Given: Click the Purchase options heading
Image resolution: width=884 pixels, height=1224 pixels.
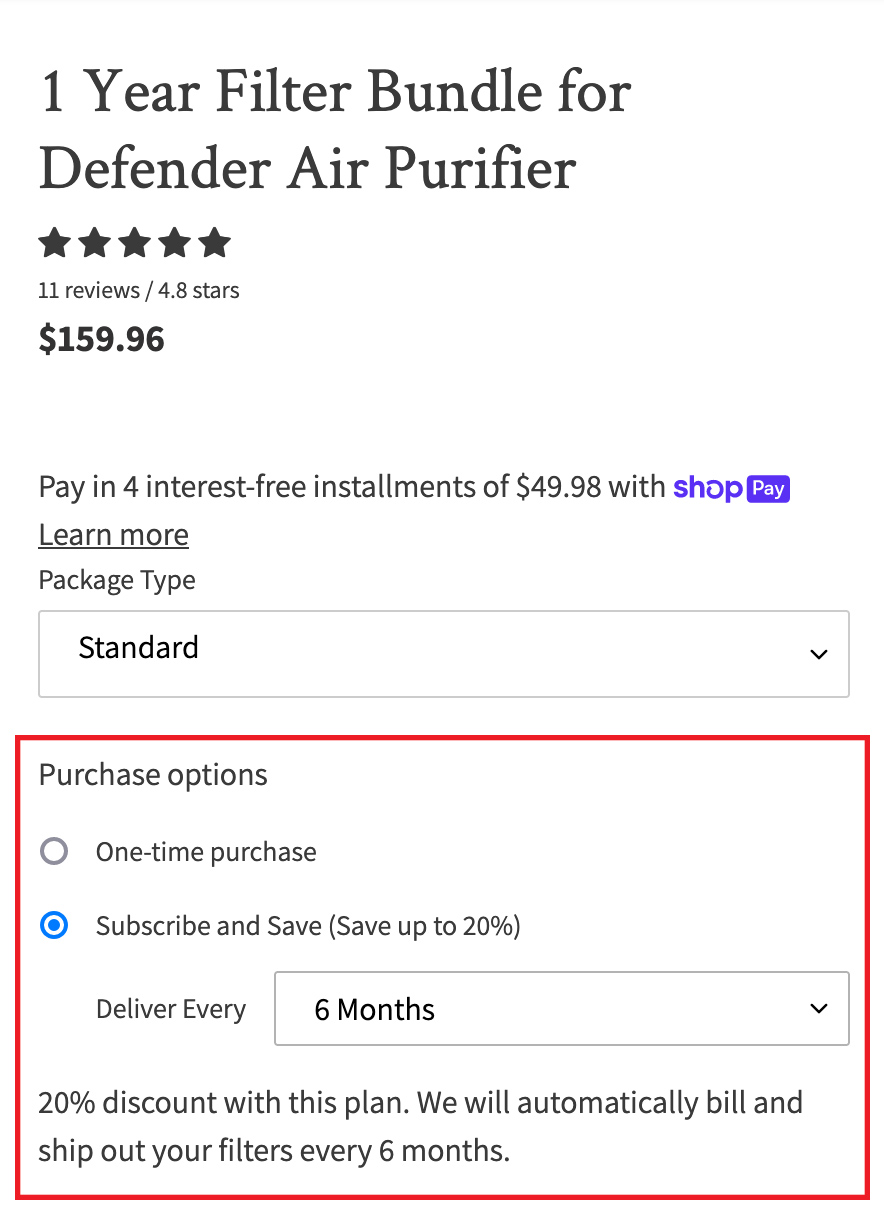Looking at the screenshot, I should (x=153, y=775).
